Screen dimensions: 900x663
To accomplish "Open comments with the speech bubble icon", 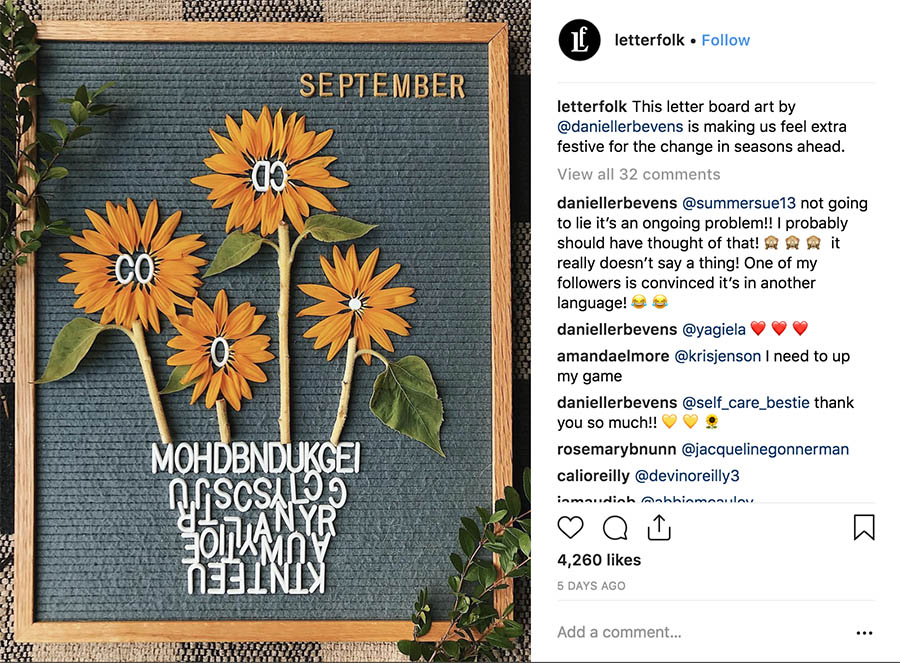I will coord(616,527).
